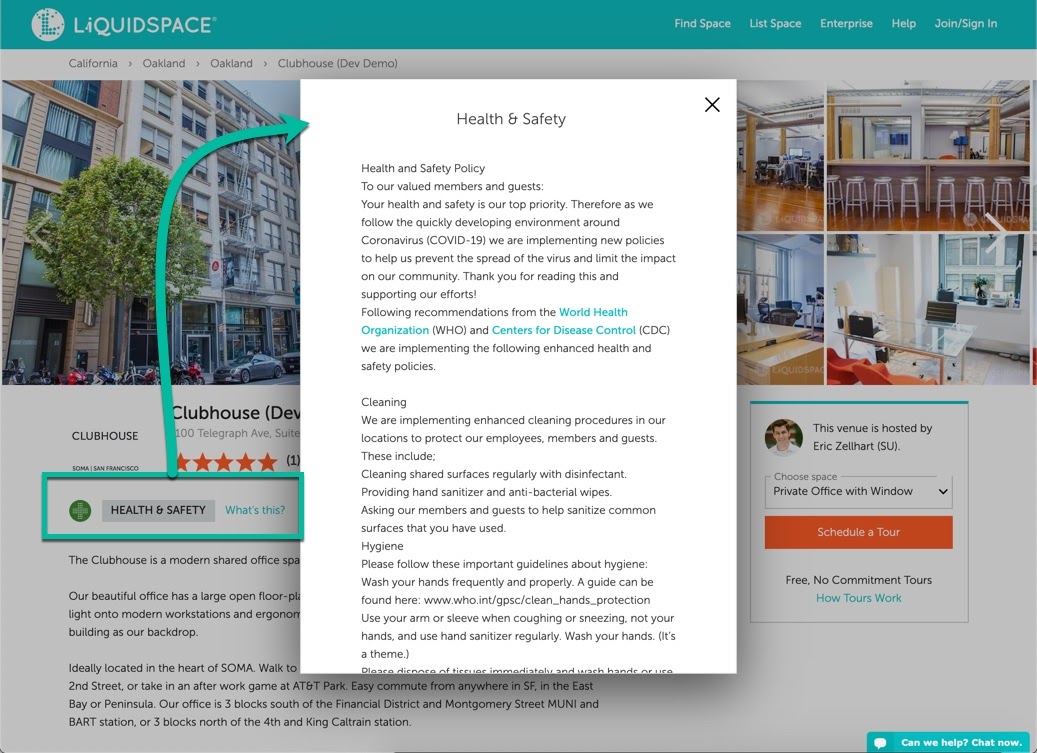Viewport: 1037px width, 753px height.
Task: Open the Choose space dropdown
Action: tap(859, 492)
